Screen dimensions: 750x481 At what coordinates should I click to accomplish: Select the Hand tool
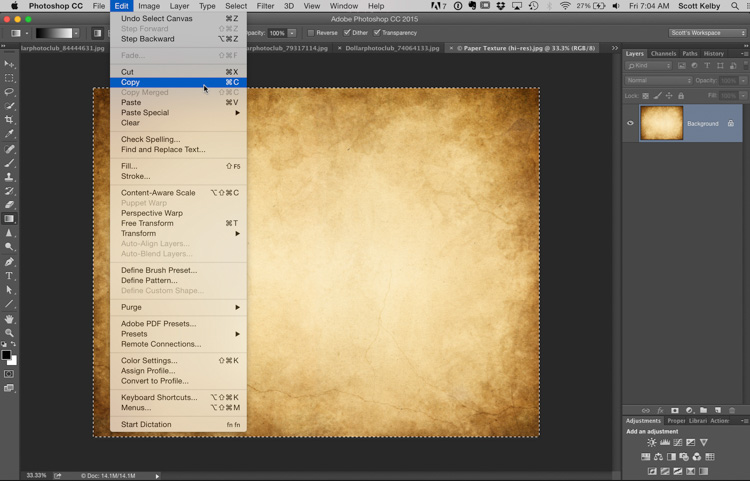pyautogui.click(x=9, y=319)
